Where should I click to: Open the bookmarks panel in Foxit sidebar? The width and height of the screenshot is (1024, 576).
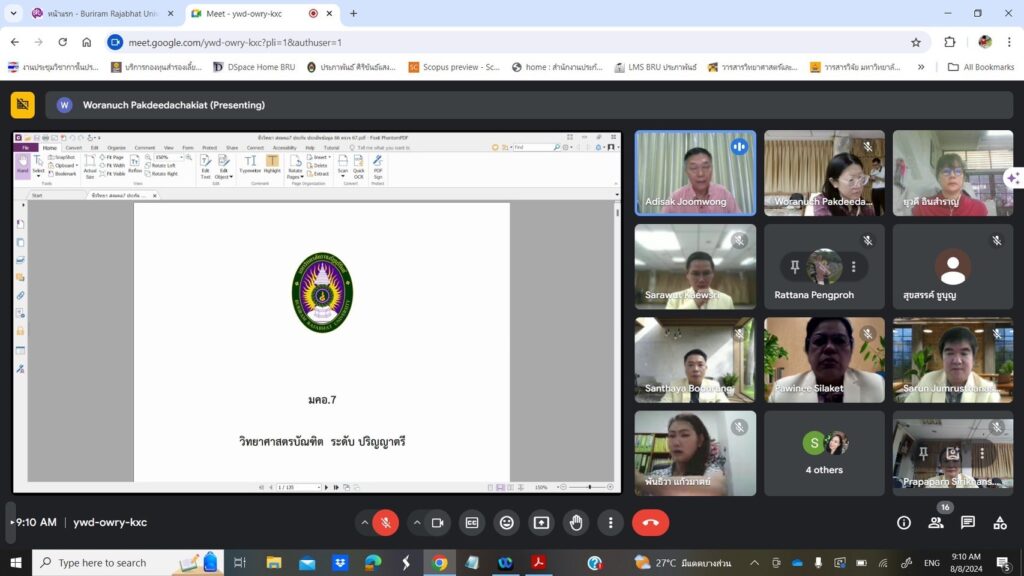[x=21, y=224]
